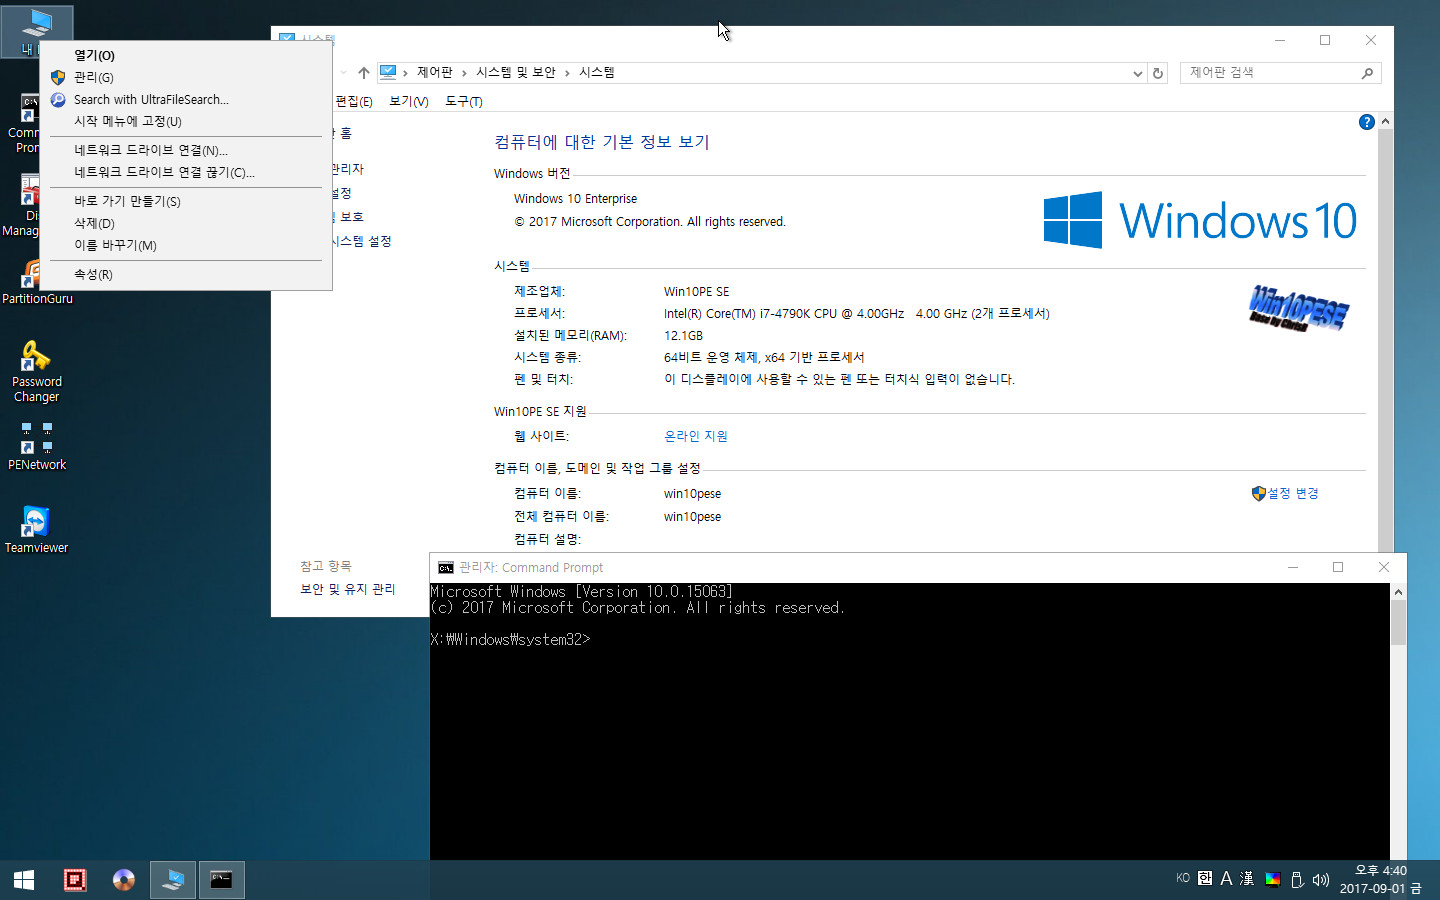Select the Command Prompt desktop shortcut icon
1440x900 pixels.
pos(22,124)
